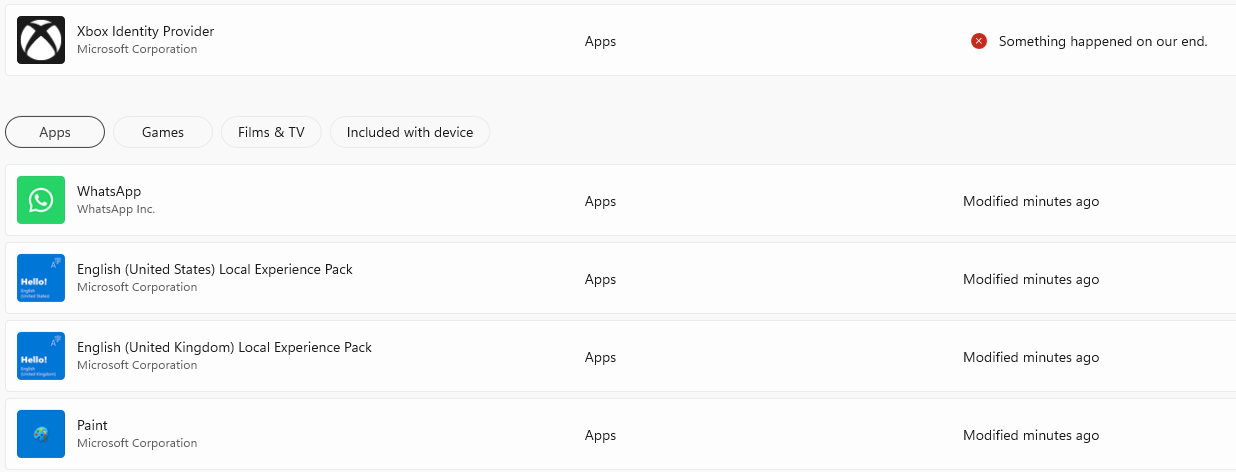Click Modified minutes ago on WhatsApp row

pos(1031,201)
